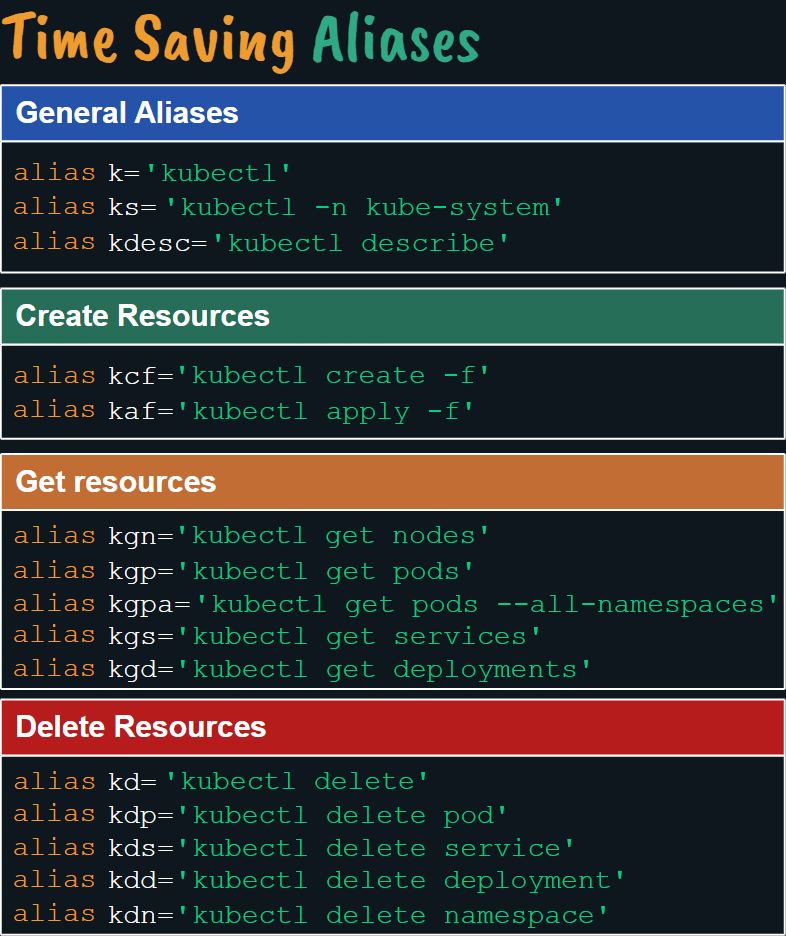
Task: Click the kd='kubectl delete' line
Action: pos(221,781)
